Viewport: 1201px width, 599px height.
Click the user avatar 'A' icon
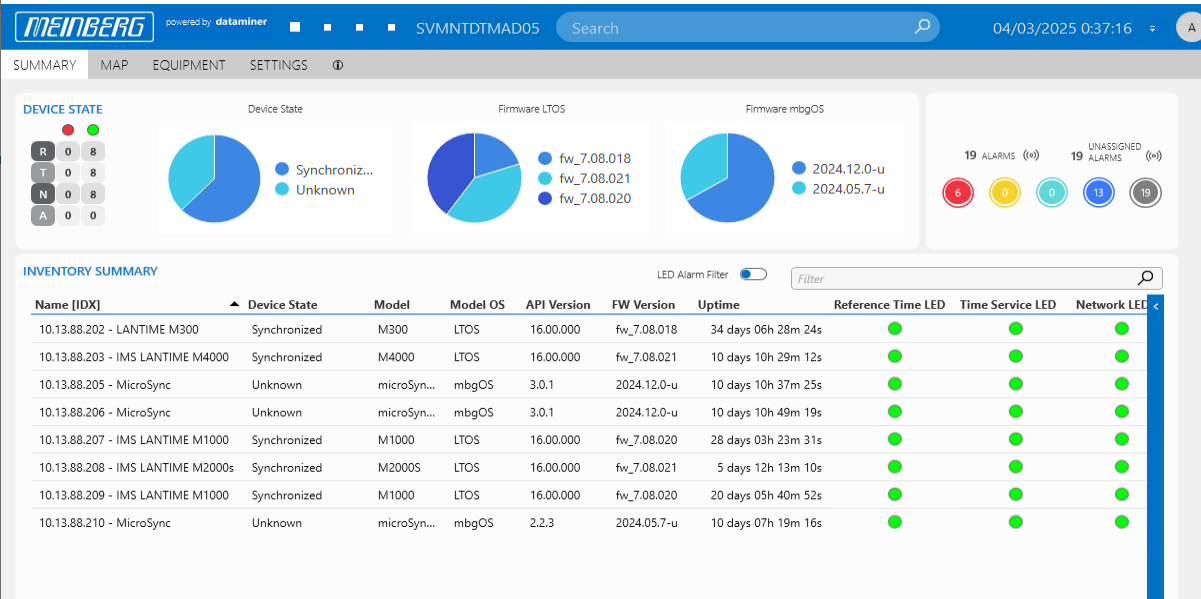pyautogui.click(x=1188, y=28)
